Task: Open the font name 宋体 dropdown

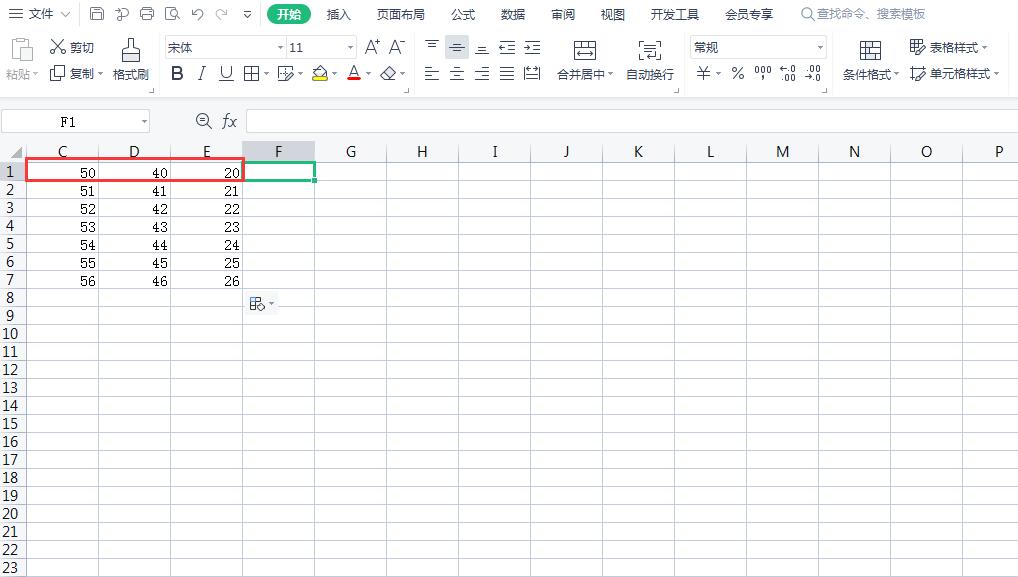Action: (280, 47)
